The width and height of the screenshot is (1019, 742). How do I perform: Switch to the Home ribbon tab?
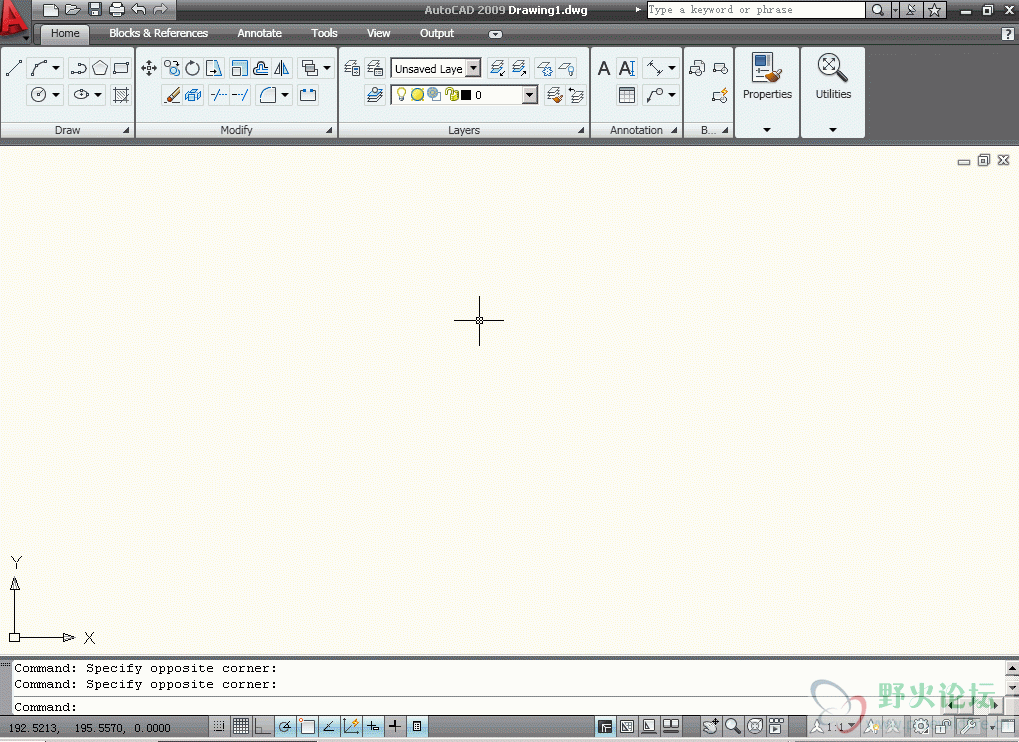click(x=65, y=33)
